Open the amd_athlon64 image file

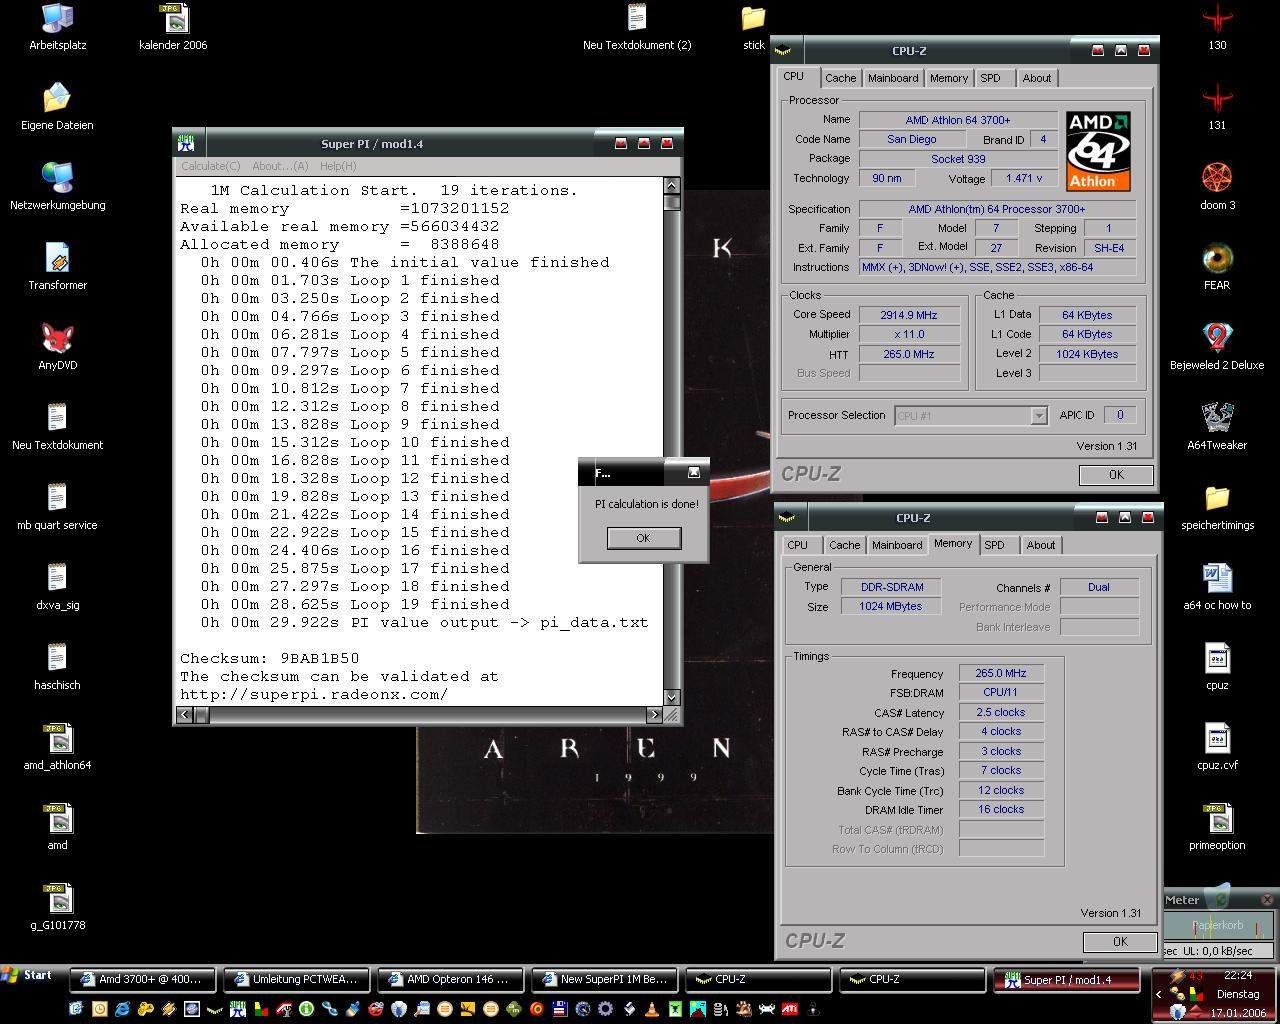click(x=57, y=747)
